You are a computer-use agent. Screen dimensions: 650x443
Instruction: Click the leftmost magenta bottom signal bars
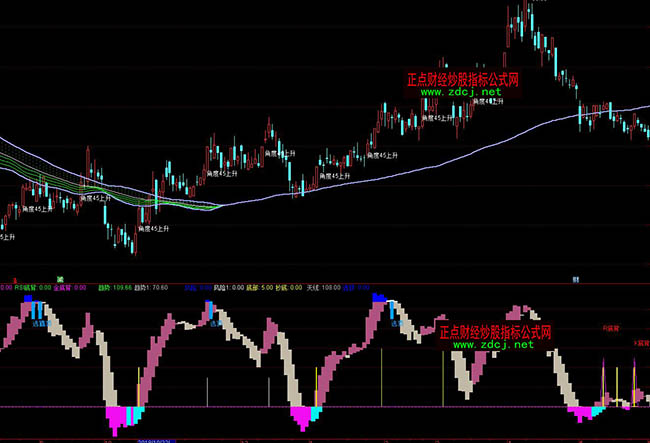coord(118,418)
